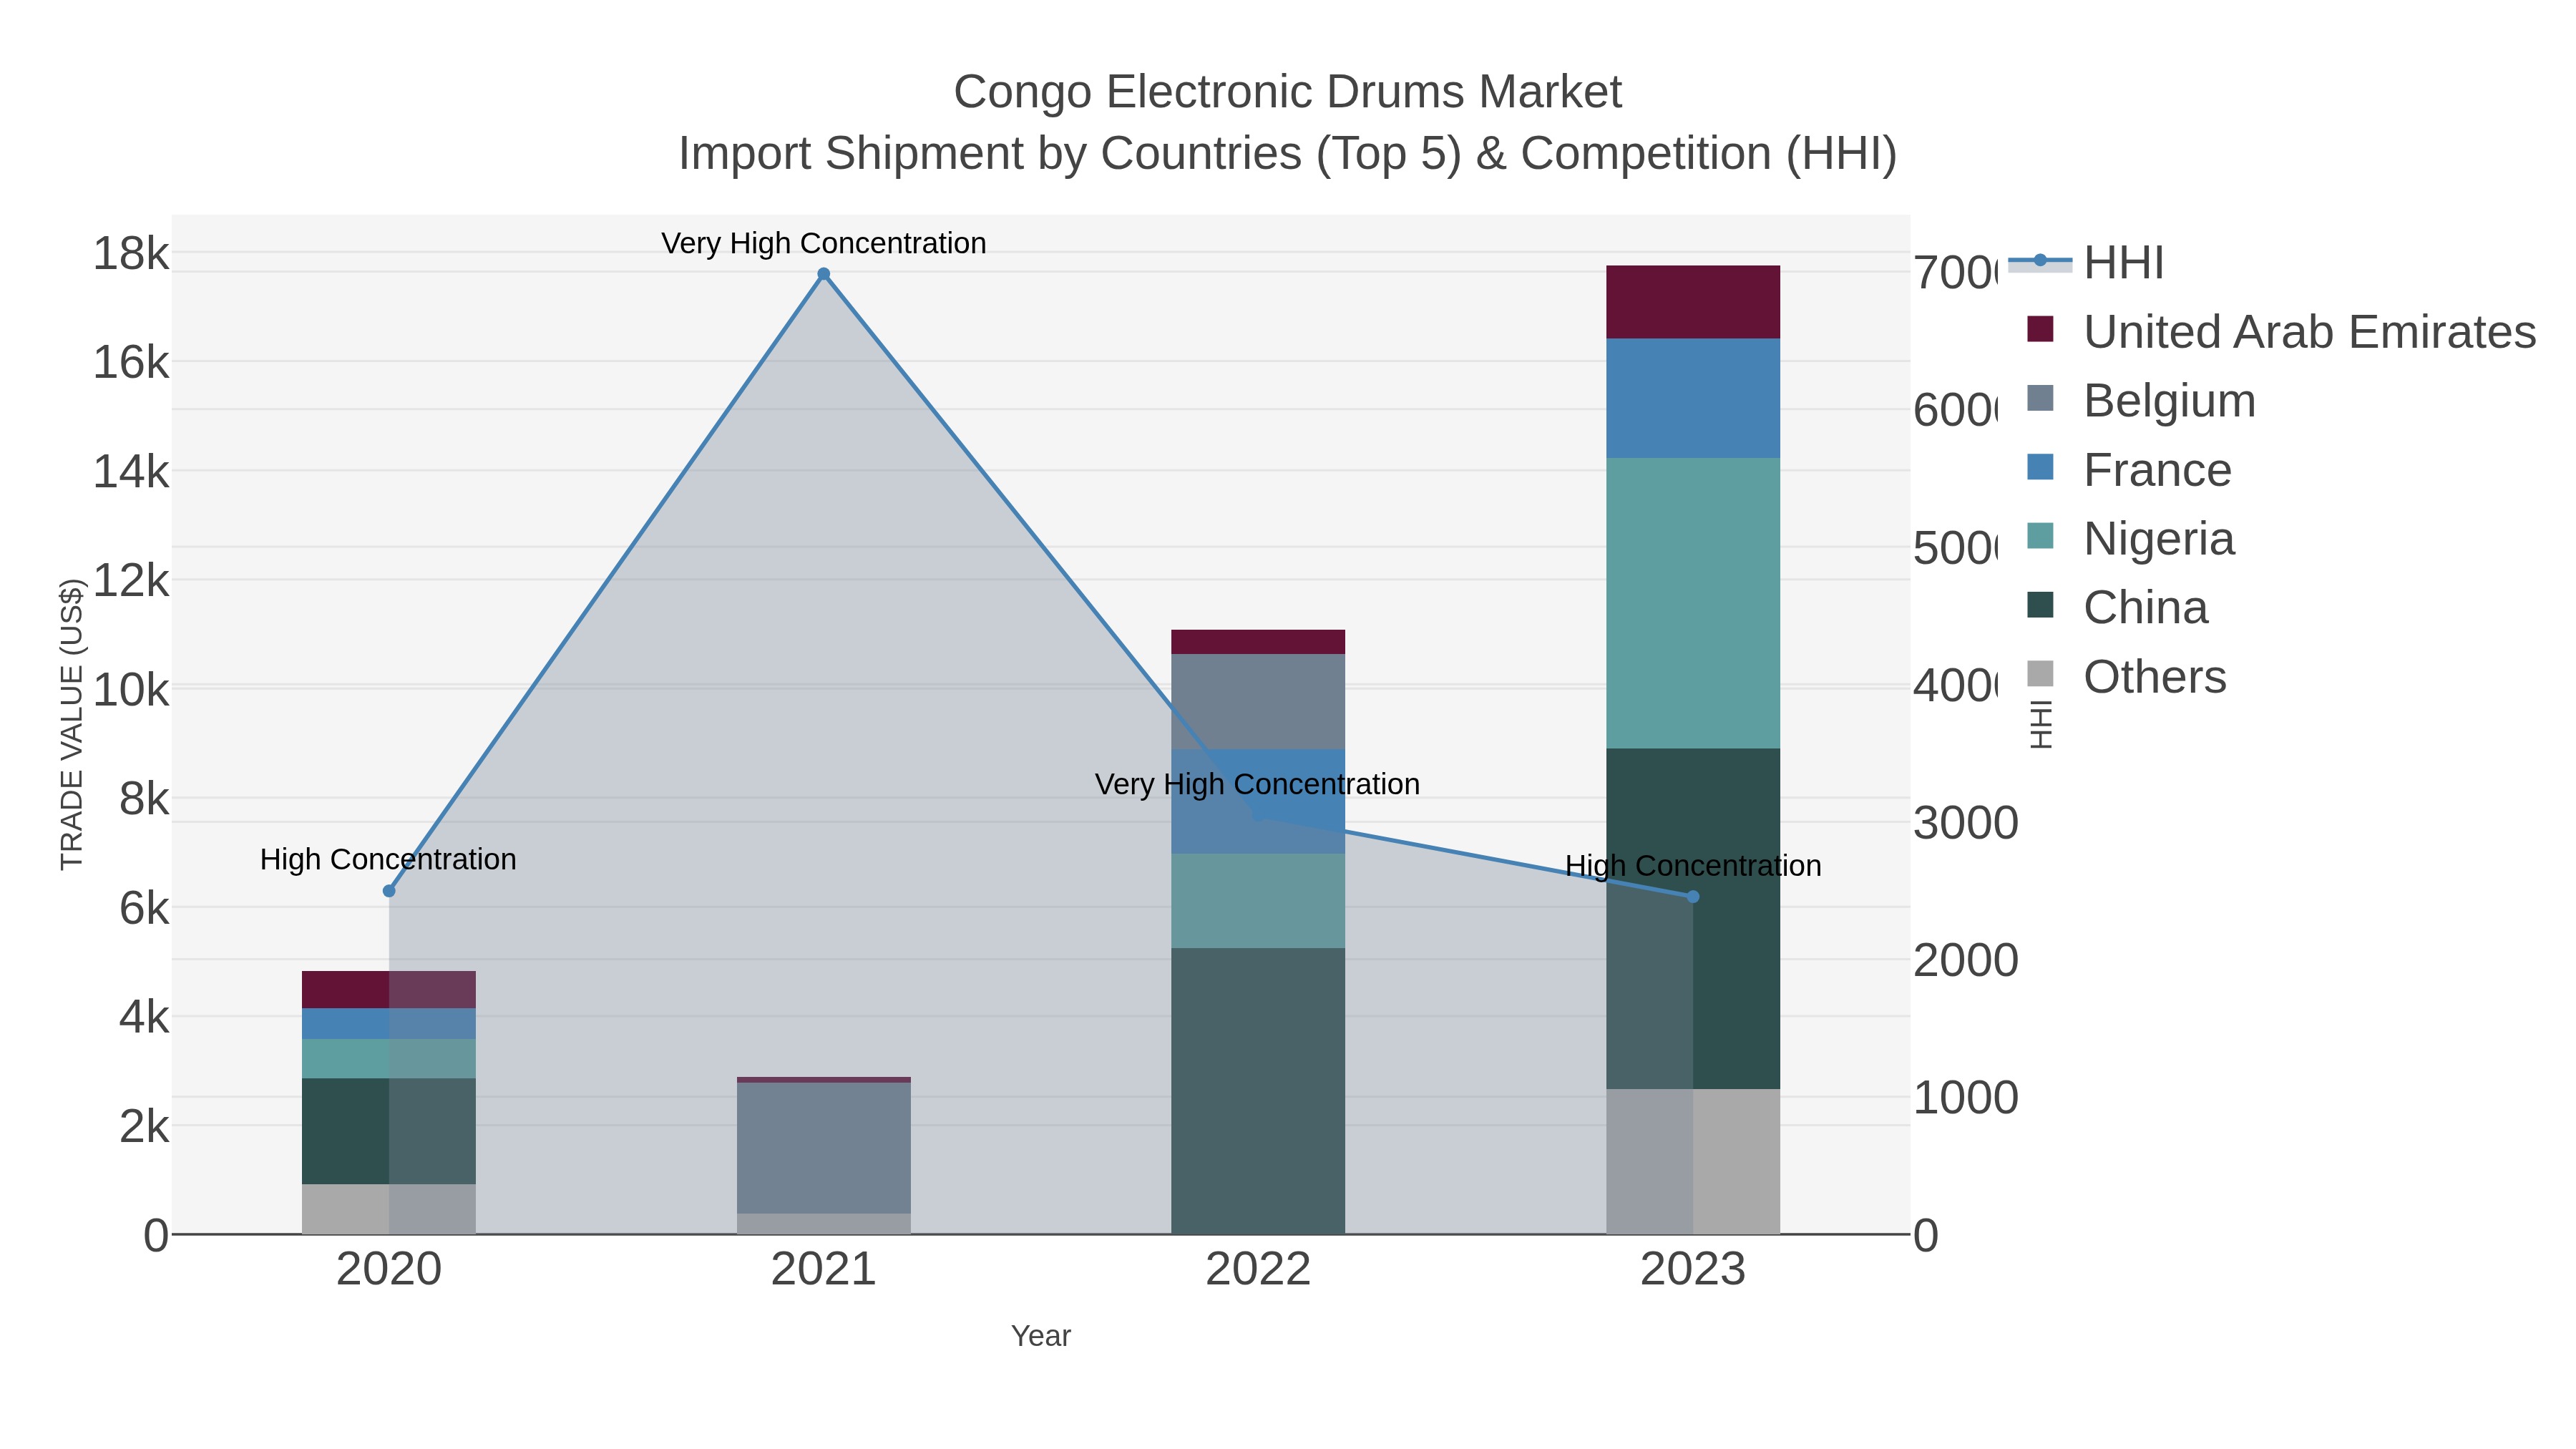Click Others segment of 2020 bar
This screenshot has width=2576, height=1449.
click(389, 1209)
